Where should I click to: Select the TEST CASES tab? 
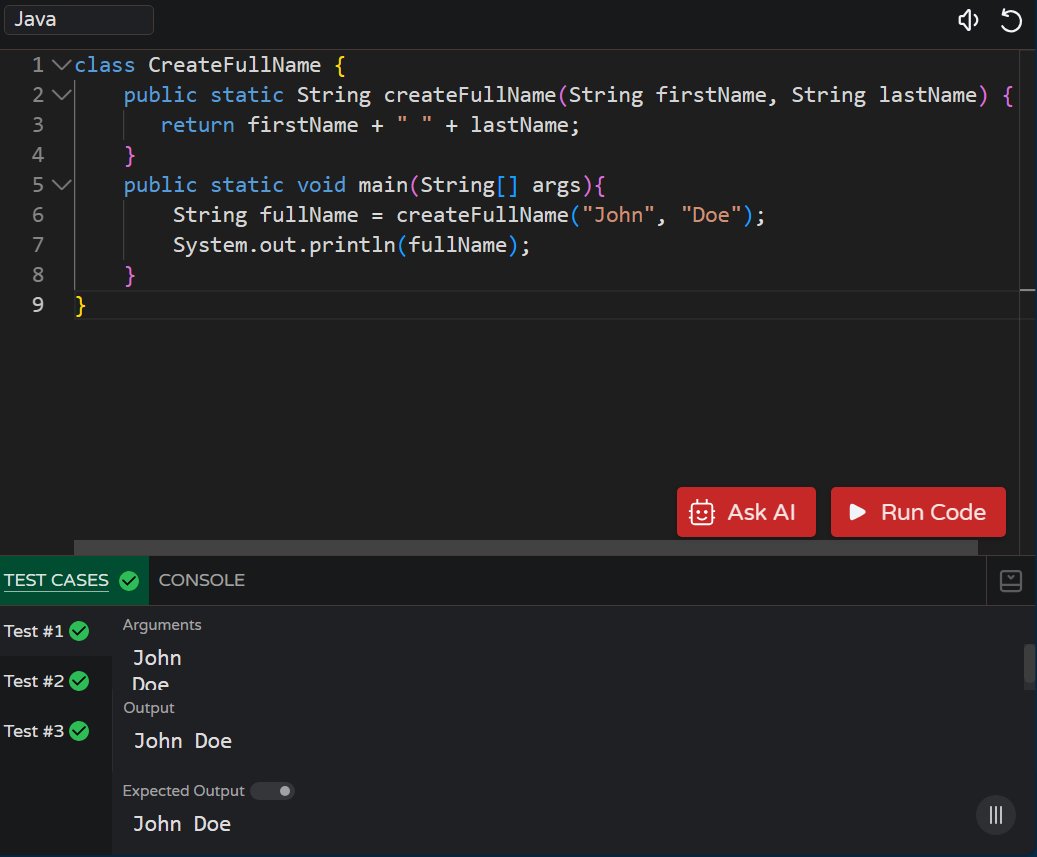pos(56,580)
